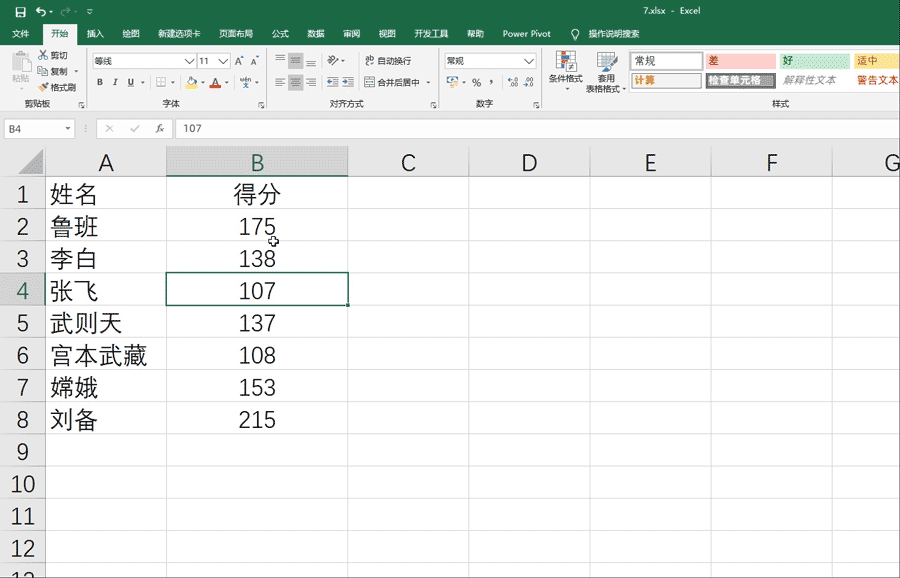Click the Save icon in the title bar

click(20, 11)
